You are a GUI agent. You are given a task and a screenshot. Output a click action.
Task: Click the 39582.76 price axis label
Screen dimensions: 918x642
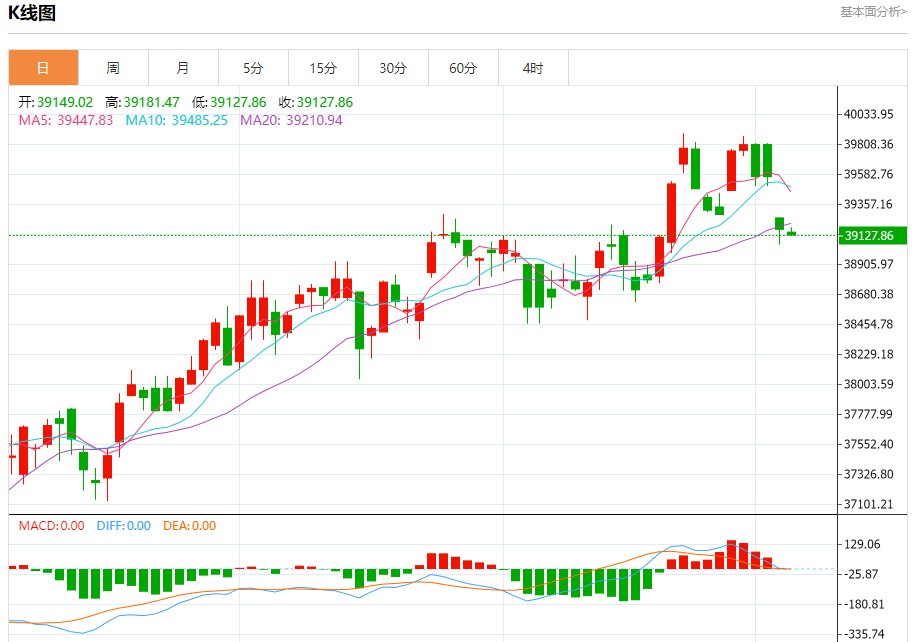[x=868, y=174]
